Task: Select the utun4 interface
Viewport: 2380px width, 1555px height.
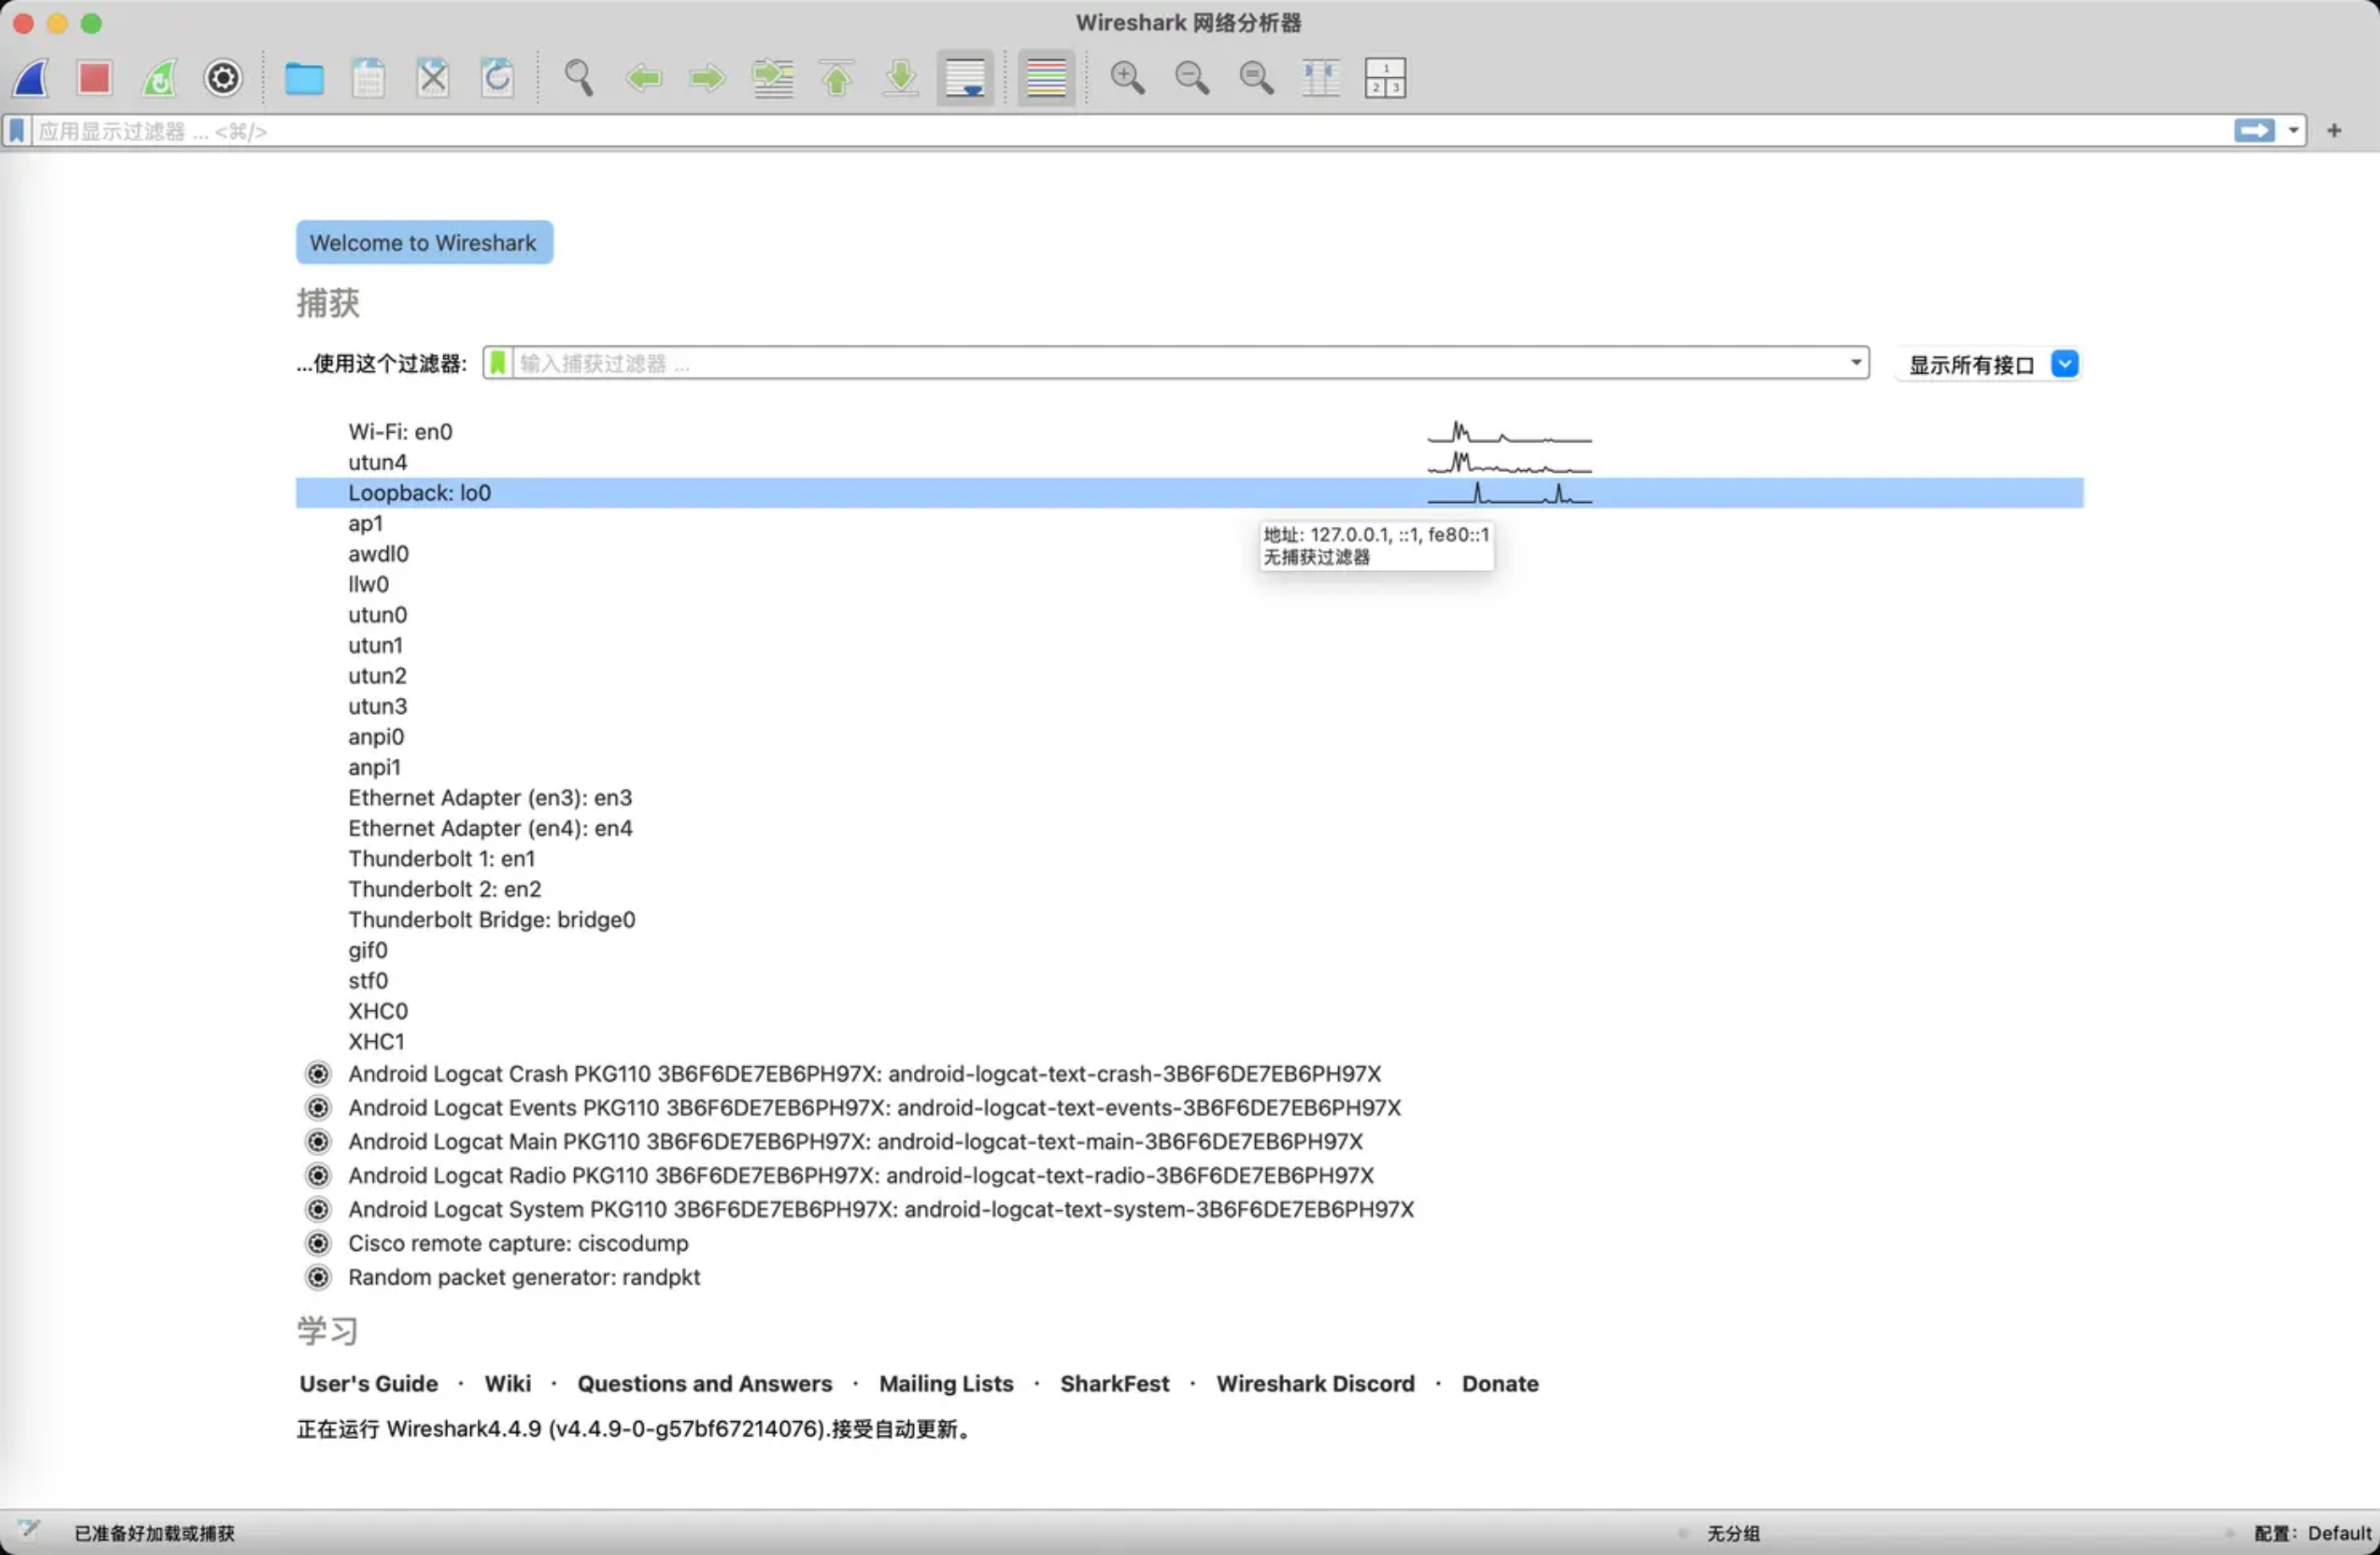Action: [x=1190, y=462]
